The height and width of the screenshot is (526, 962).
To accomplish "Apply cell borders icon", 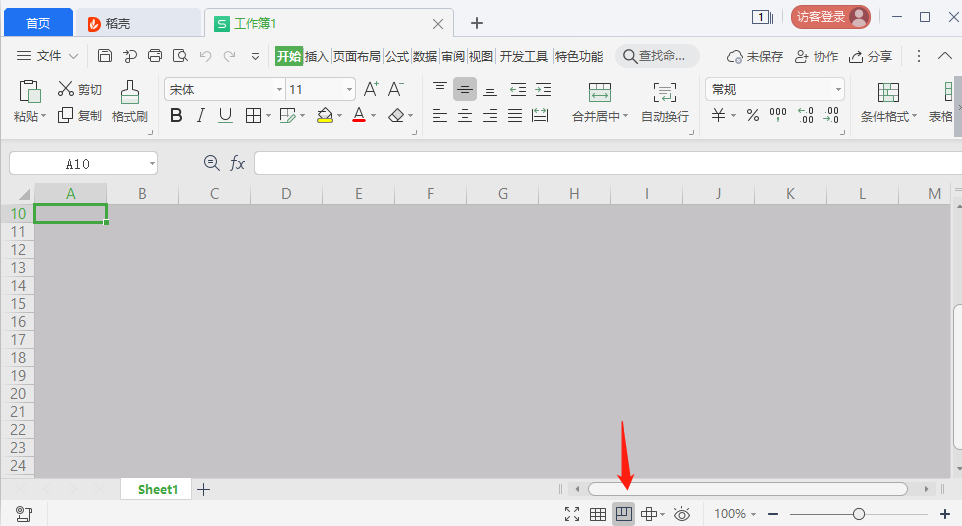I will [253, 115].
